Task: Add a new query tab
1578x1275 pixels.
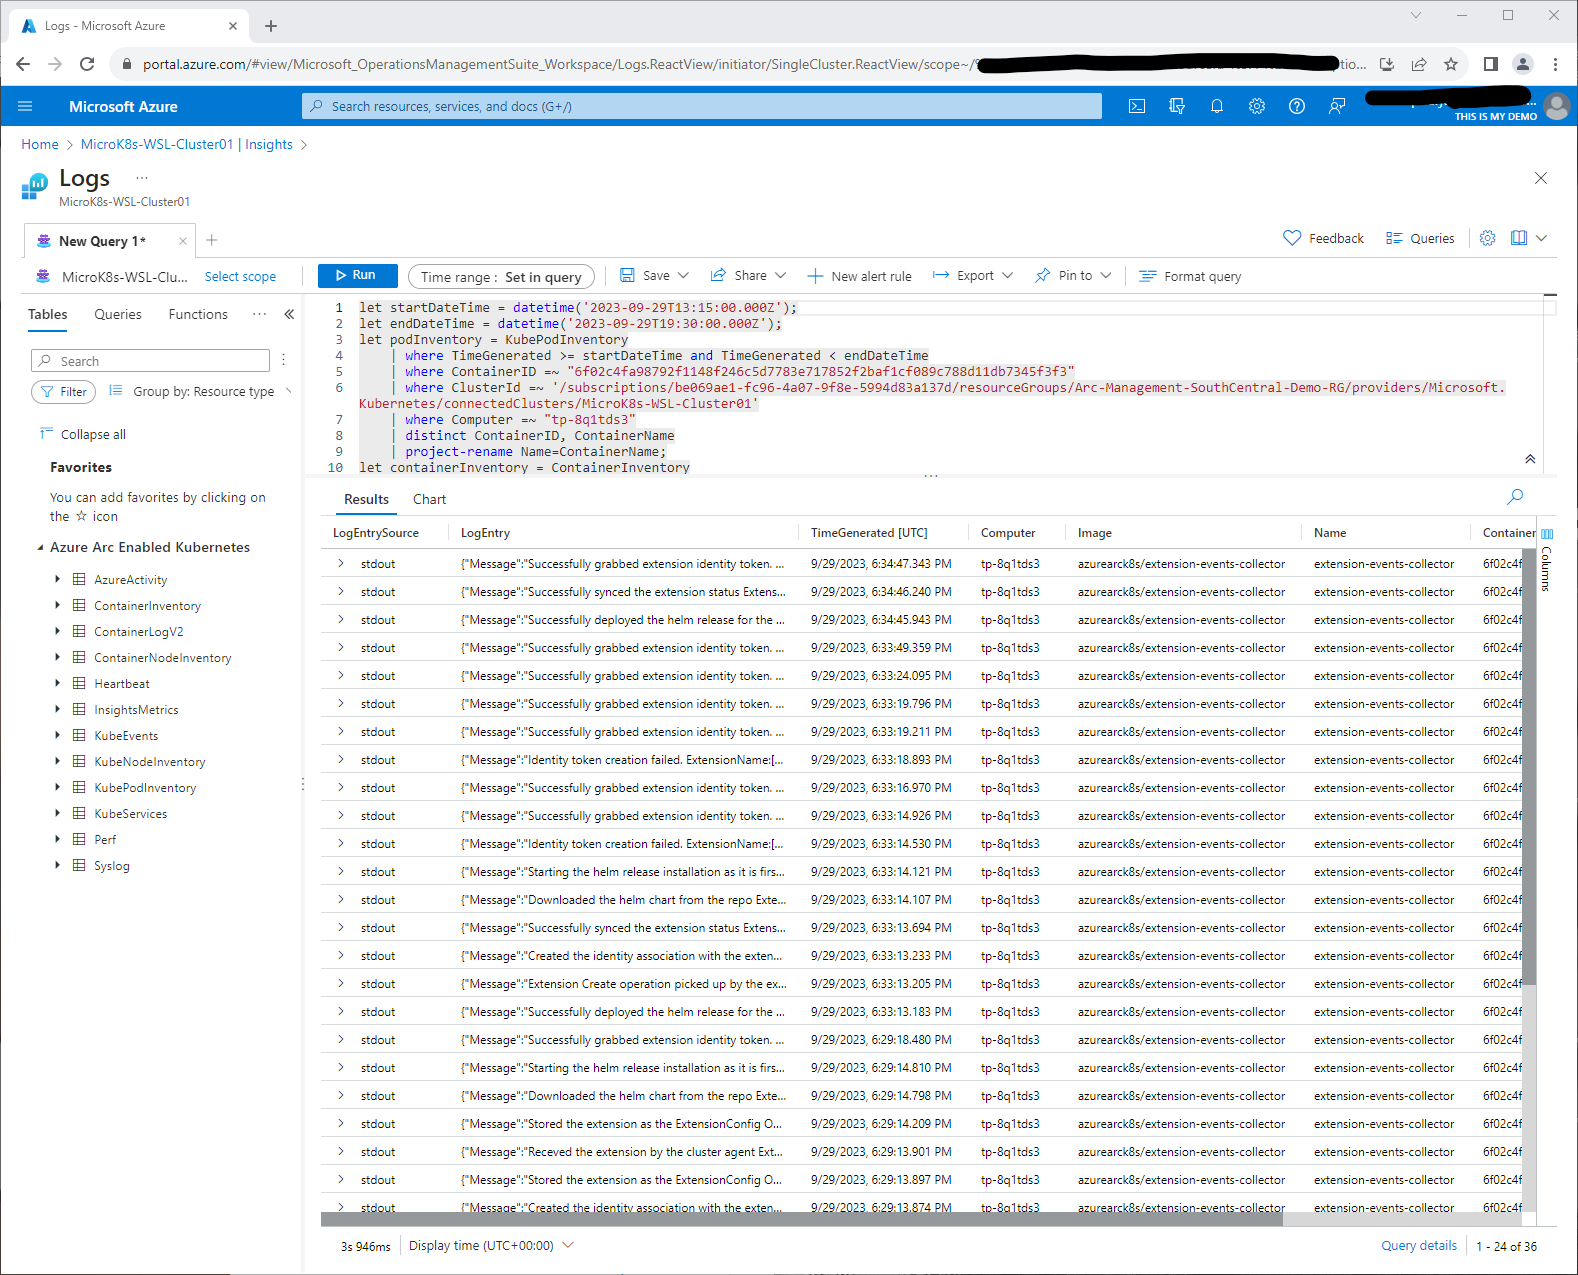Action: 212,240
